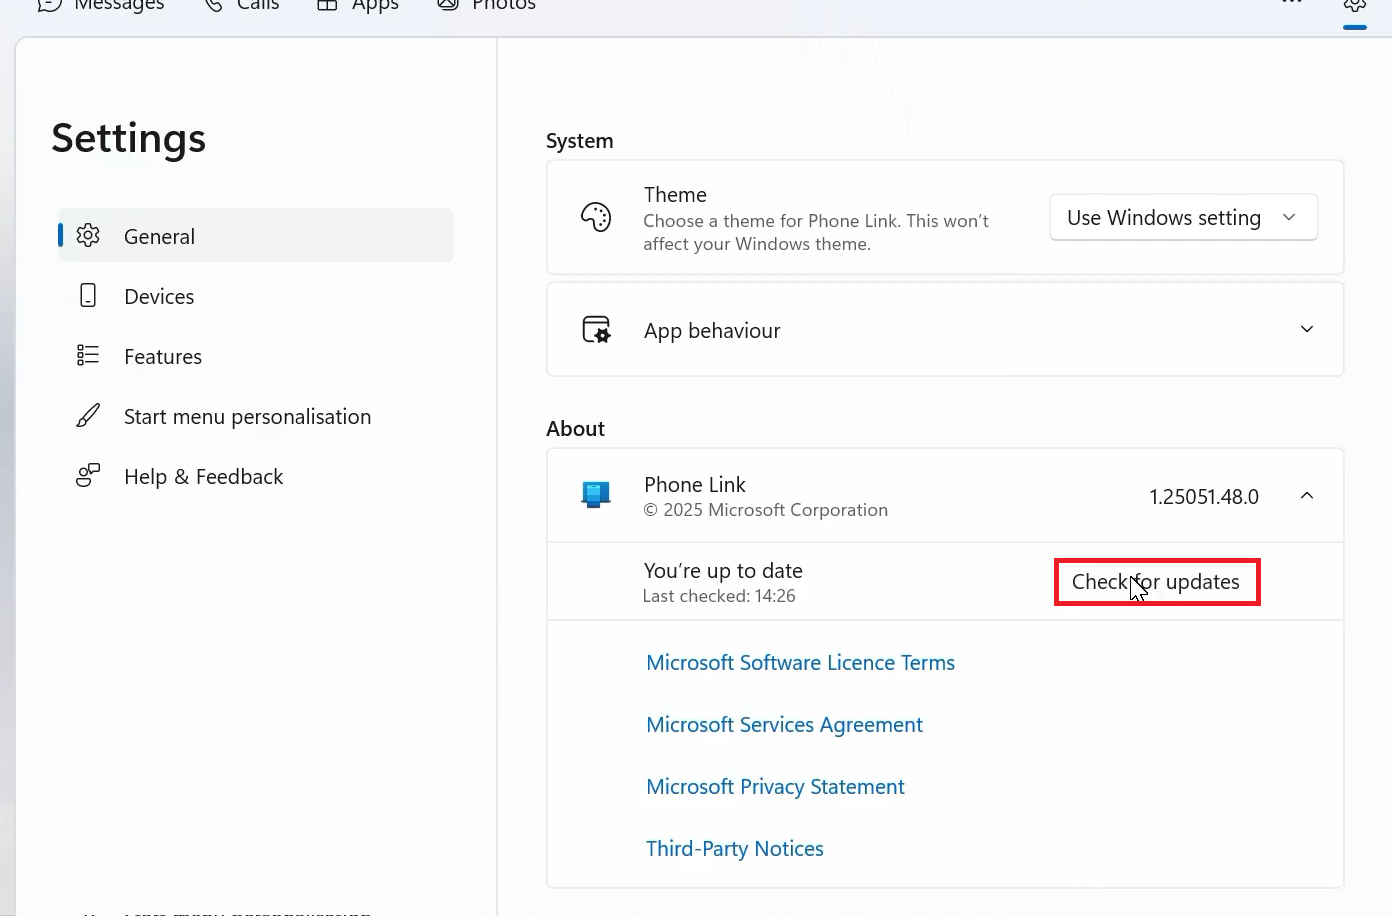
Task: Open the settings gear in top bar
Action: point(1355,5)
